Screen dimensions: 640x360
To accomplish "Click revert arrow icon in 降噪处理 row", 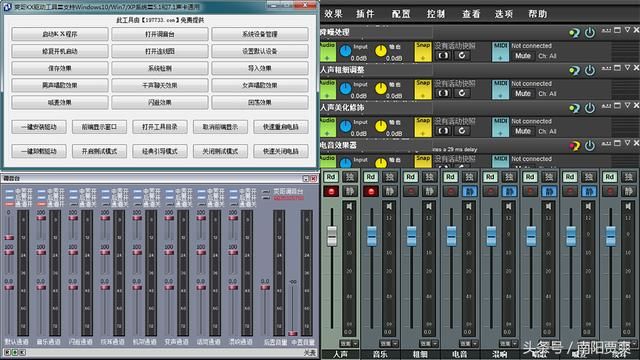I will 462,56.
